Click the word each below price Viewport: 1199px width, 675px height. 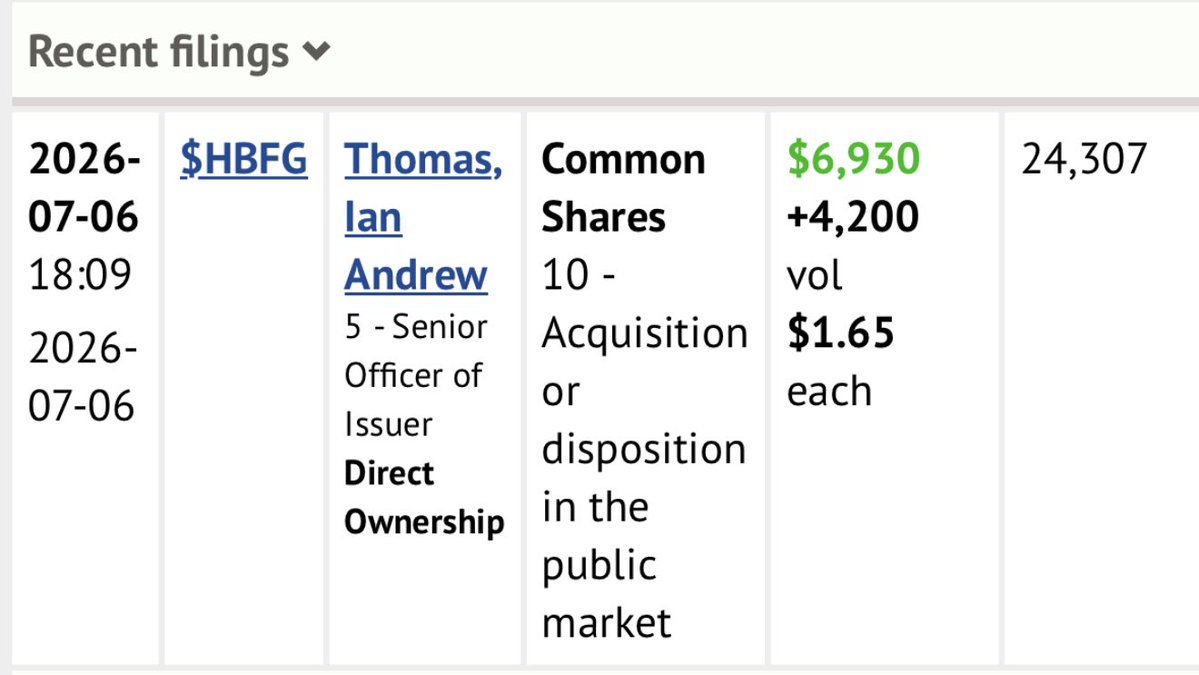coord(829,391)
